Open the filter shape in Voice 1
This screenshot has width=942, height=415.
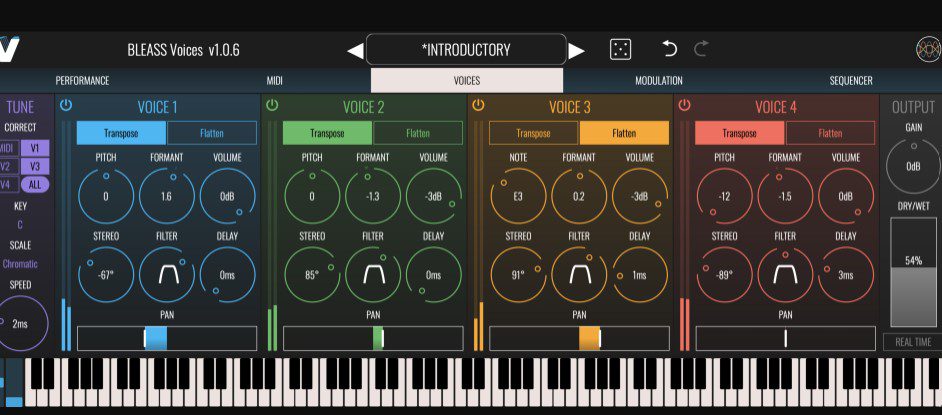167,274
